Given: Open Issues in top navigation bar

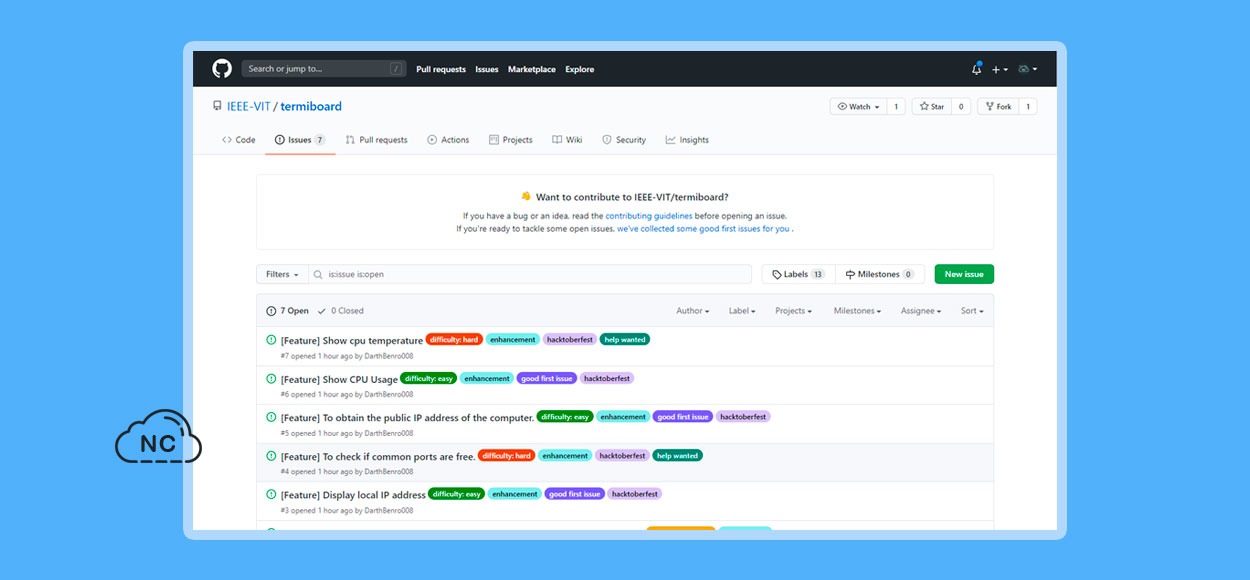Looking at the screenshot, I should point(487,69).
